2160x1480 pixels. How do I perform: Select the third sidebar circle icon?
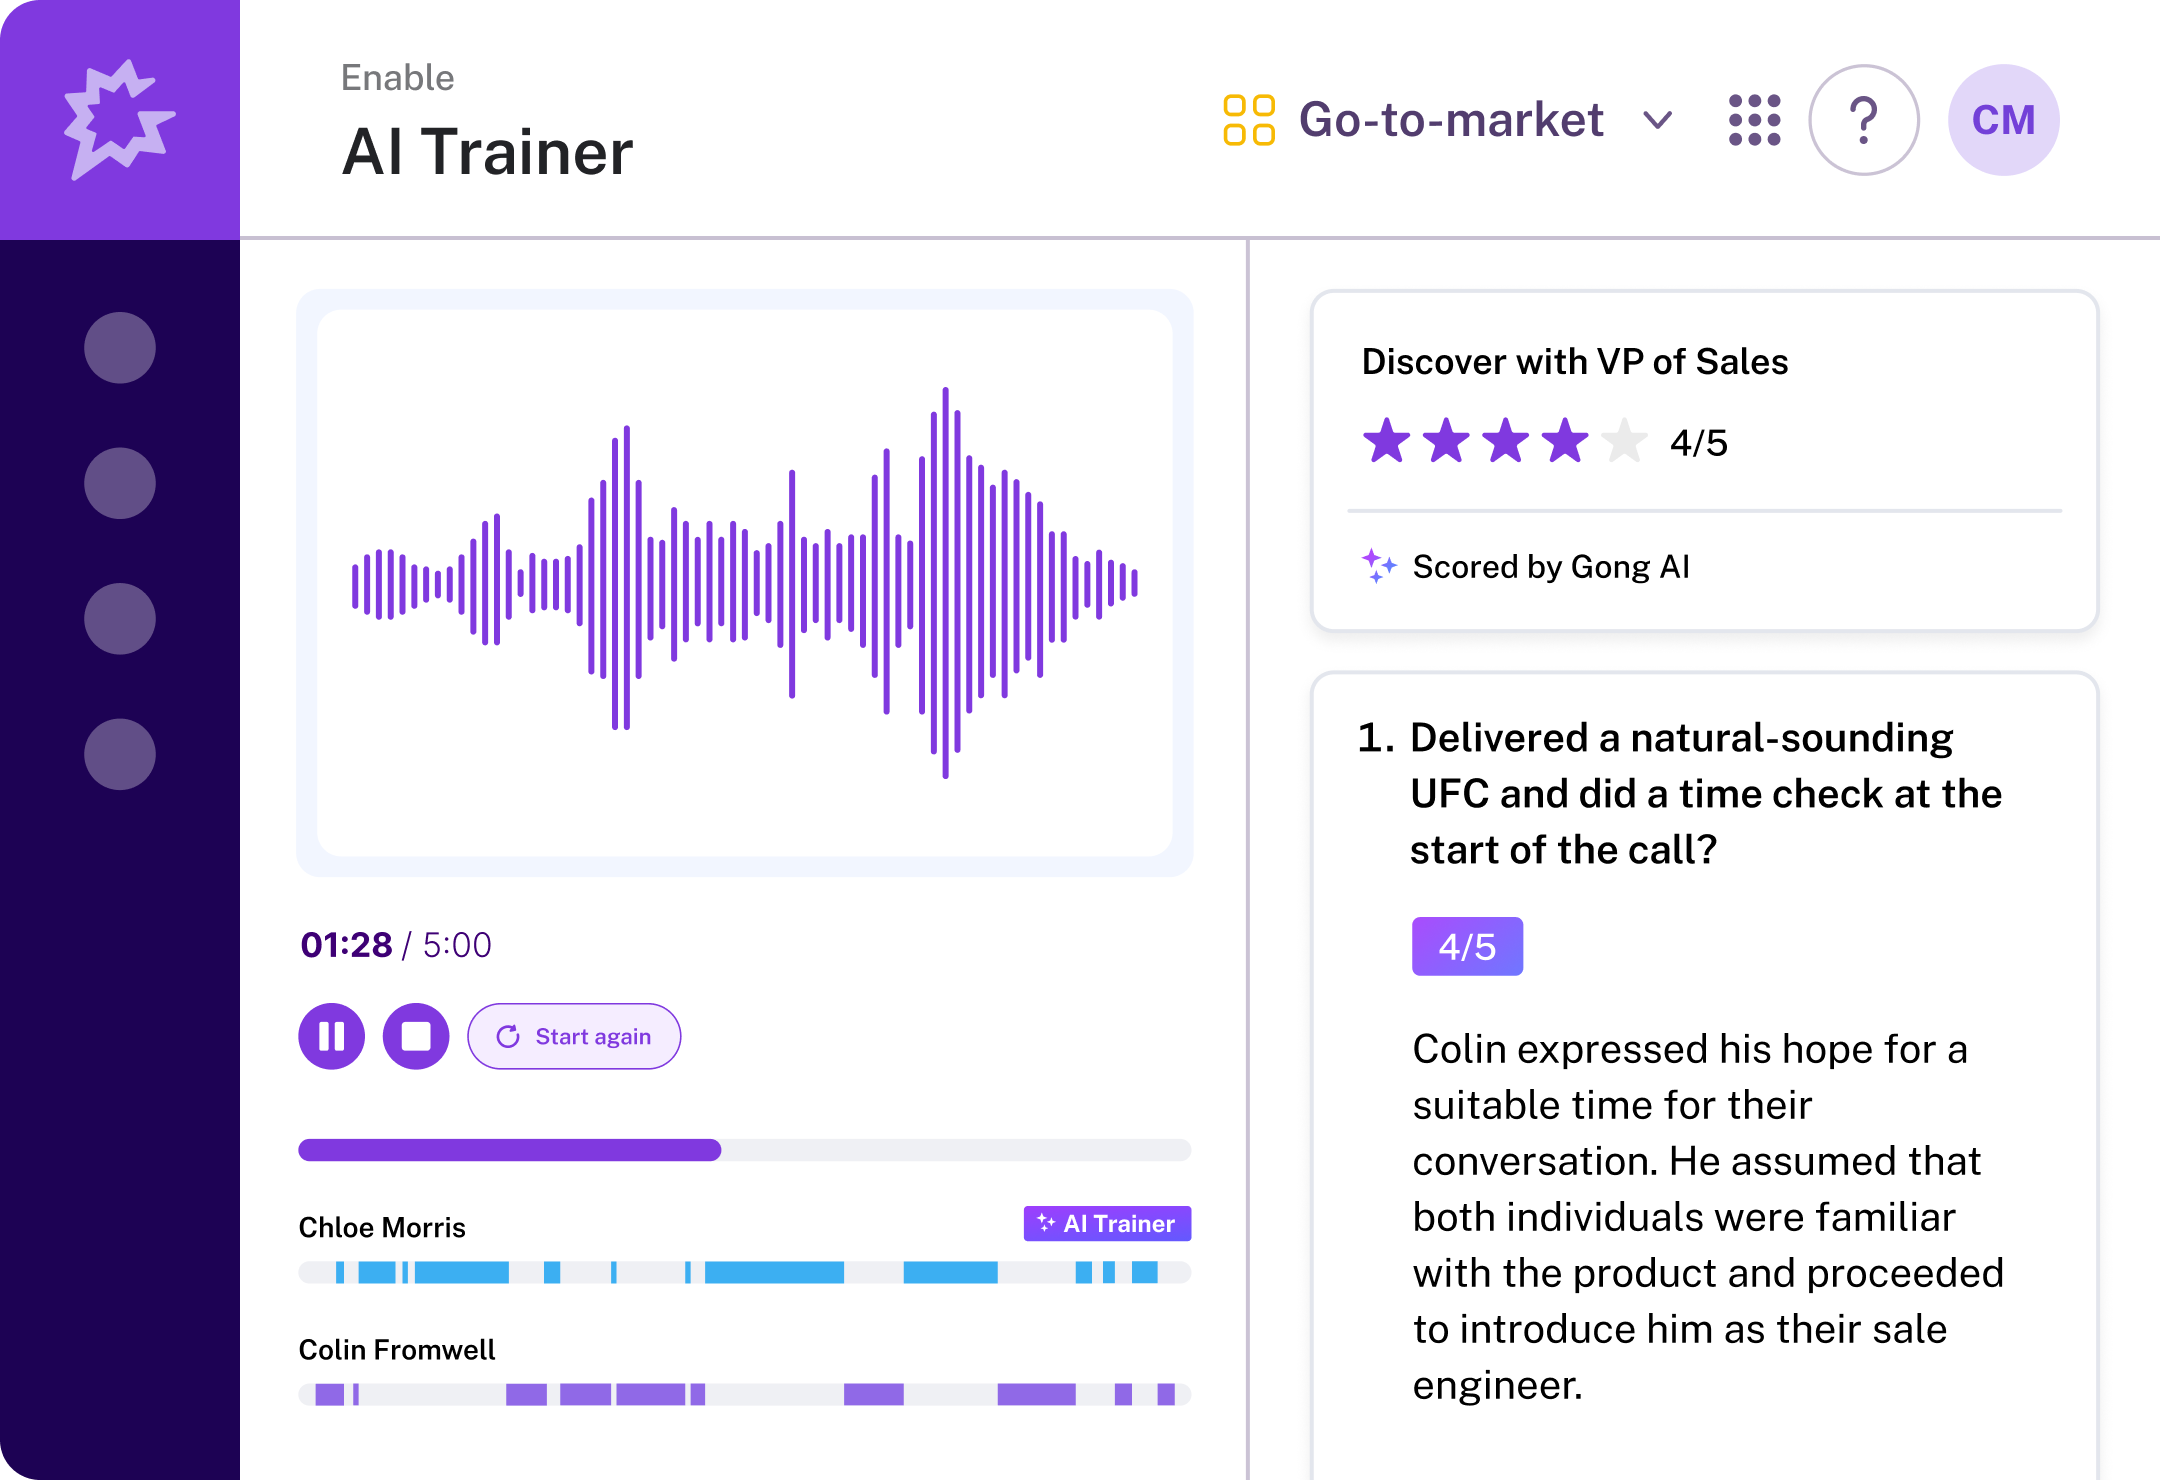coord(120,619)
